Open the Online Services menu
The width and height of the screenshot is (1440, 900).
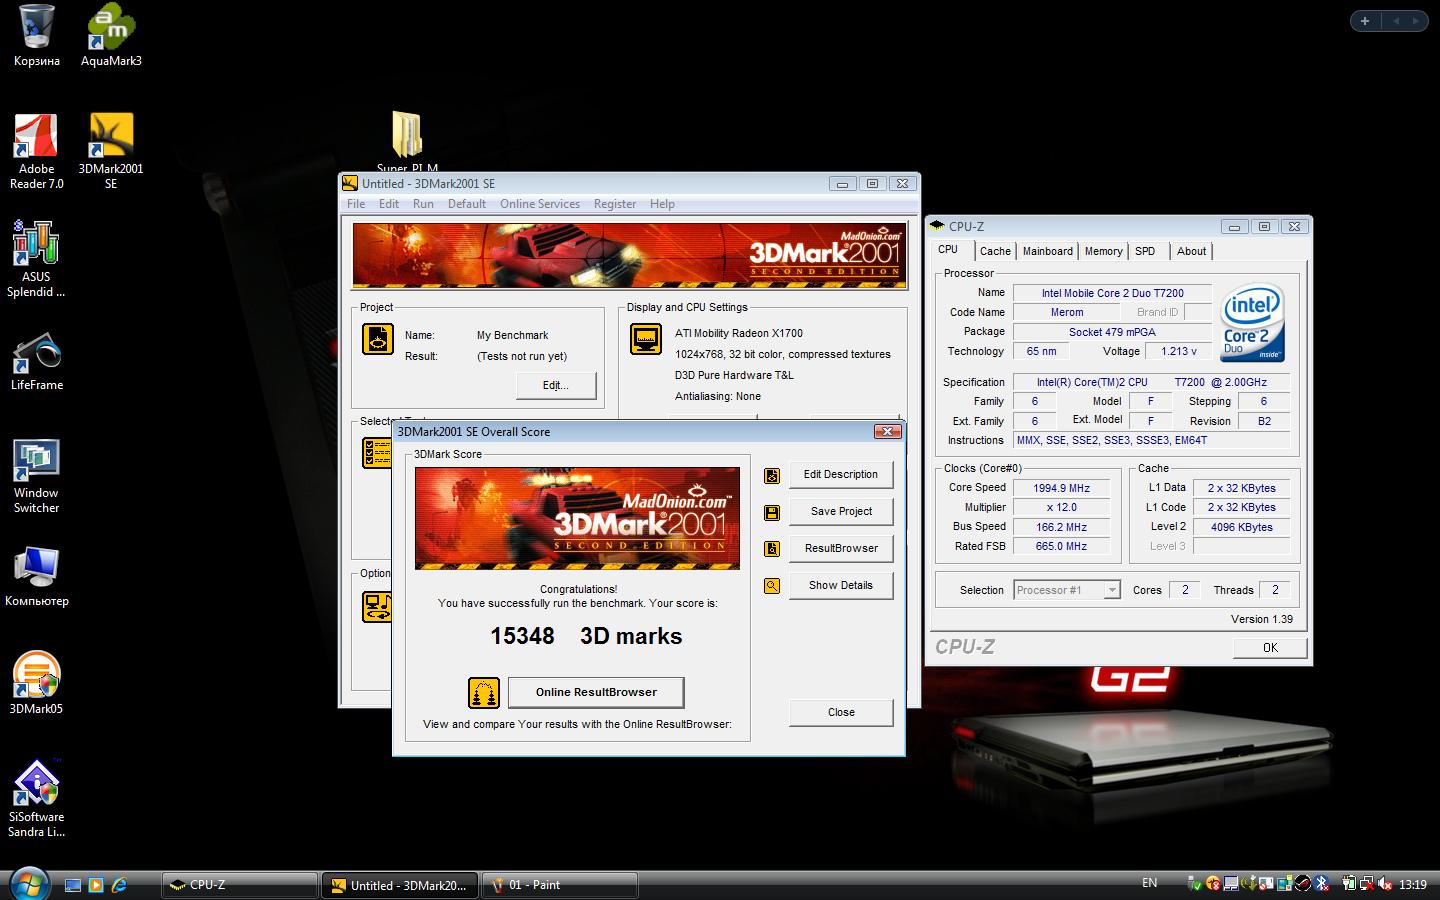(540, 204)
